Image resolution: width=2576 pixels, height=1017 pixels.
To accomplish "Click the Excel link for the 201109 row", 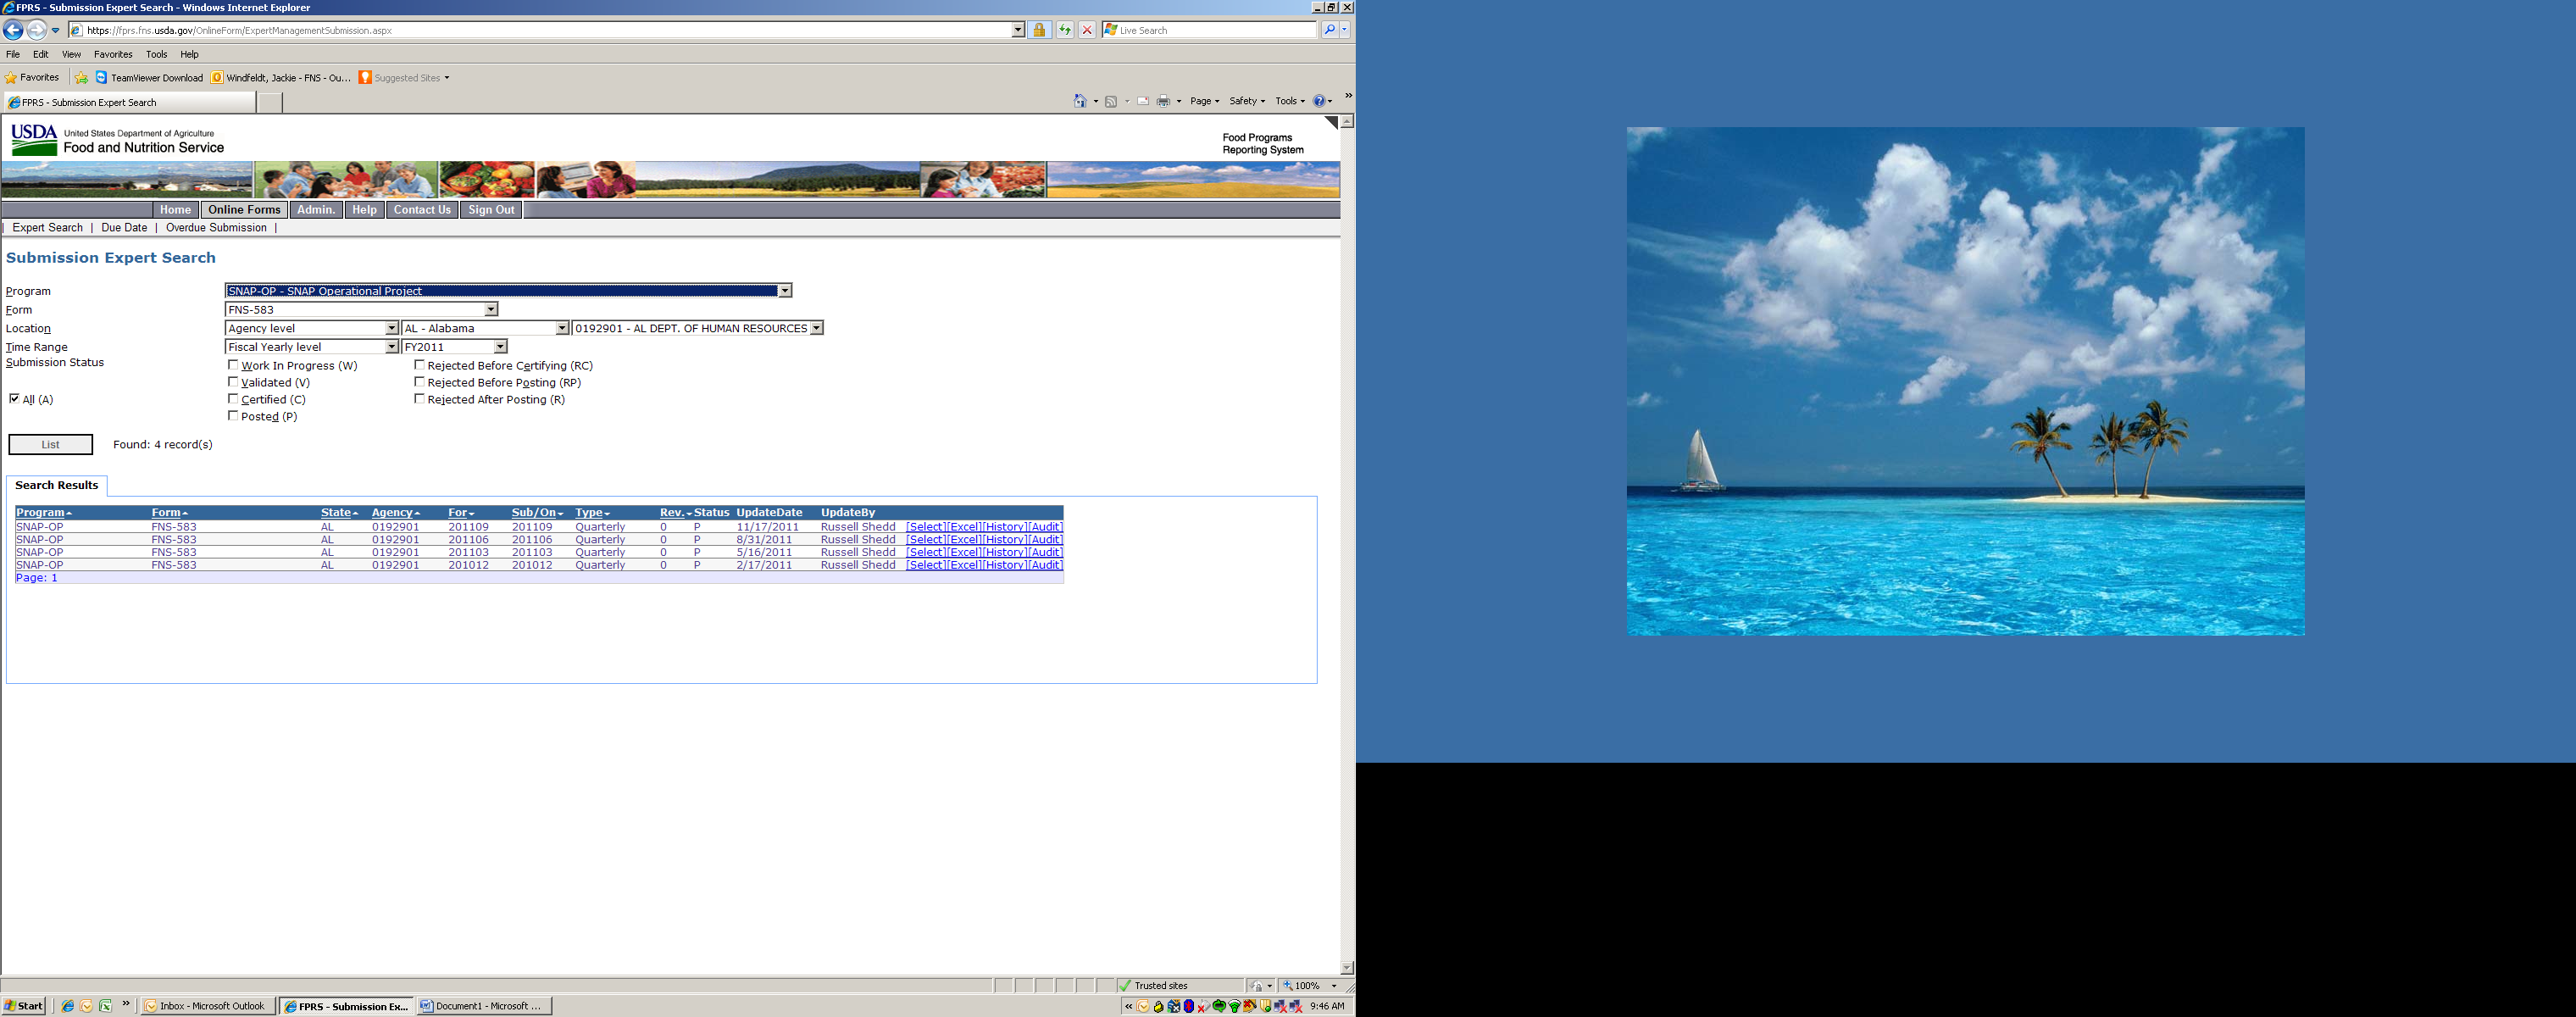I will [964, 527].
